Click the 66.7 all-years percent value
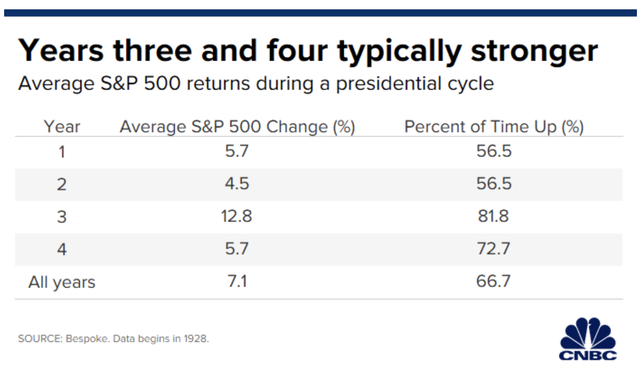This screenshot has width=640, height=372. [493, 281]
